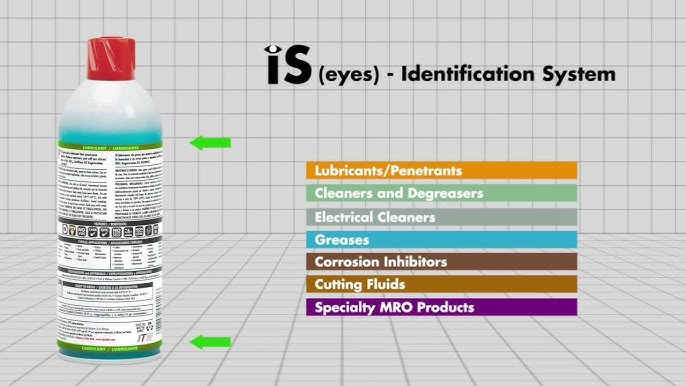This screenshot has width=686, height=386.
Task: Click the red spray can cap
Action: [x=111, y=59]
